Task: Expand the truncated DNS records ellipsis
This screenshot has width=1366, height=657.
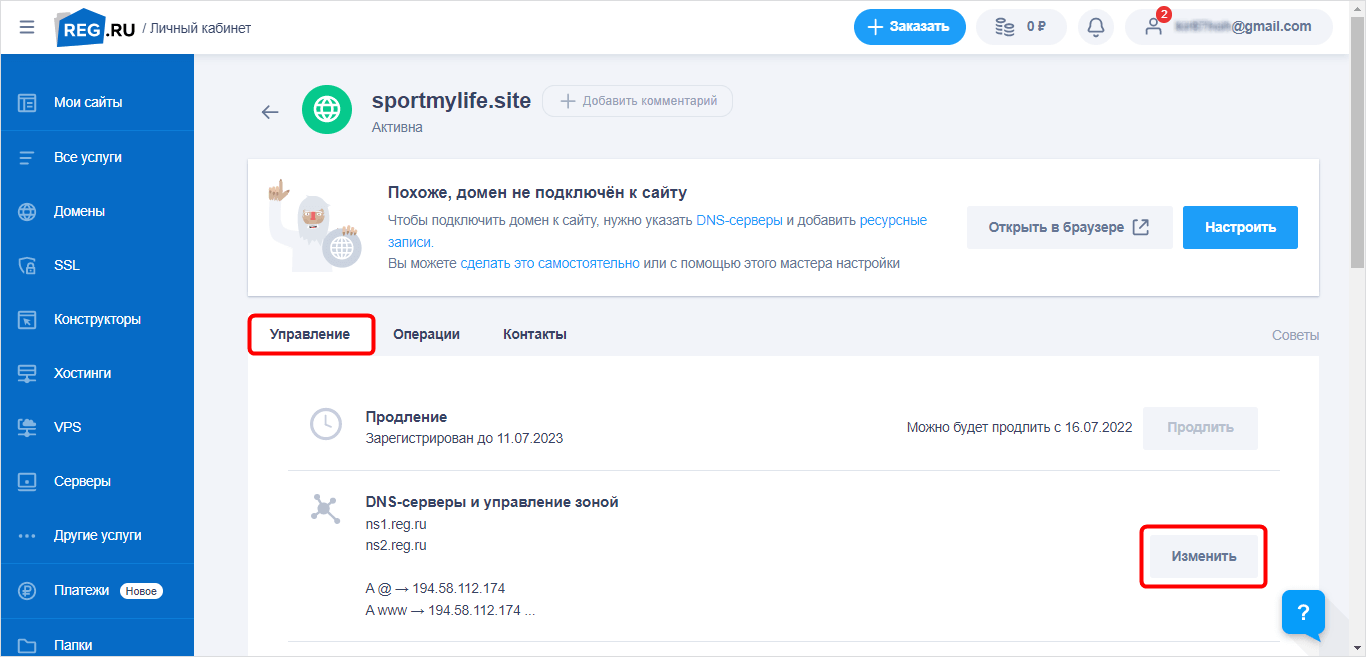Action: pyautogui.click(x=530, y=610)
